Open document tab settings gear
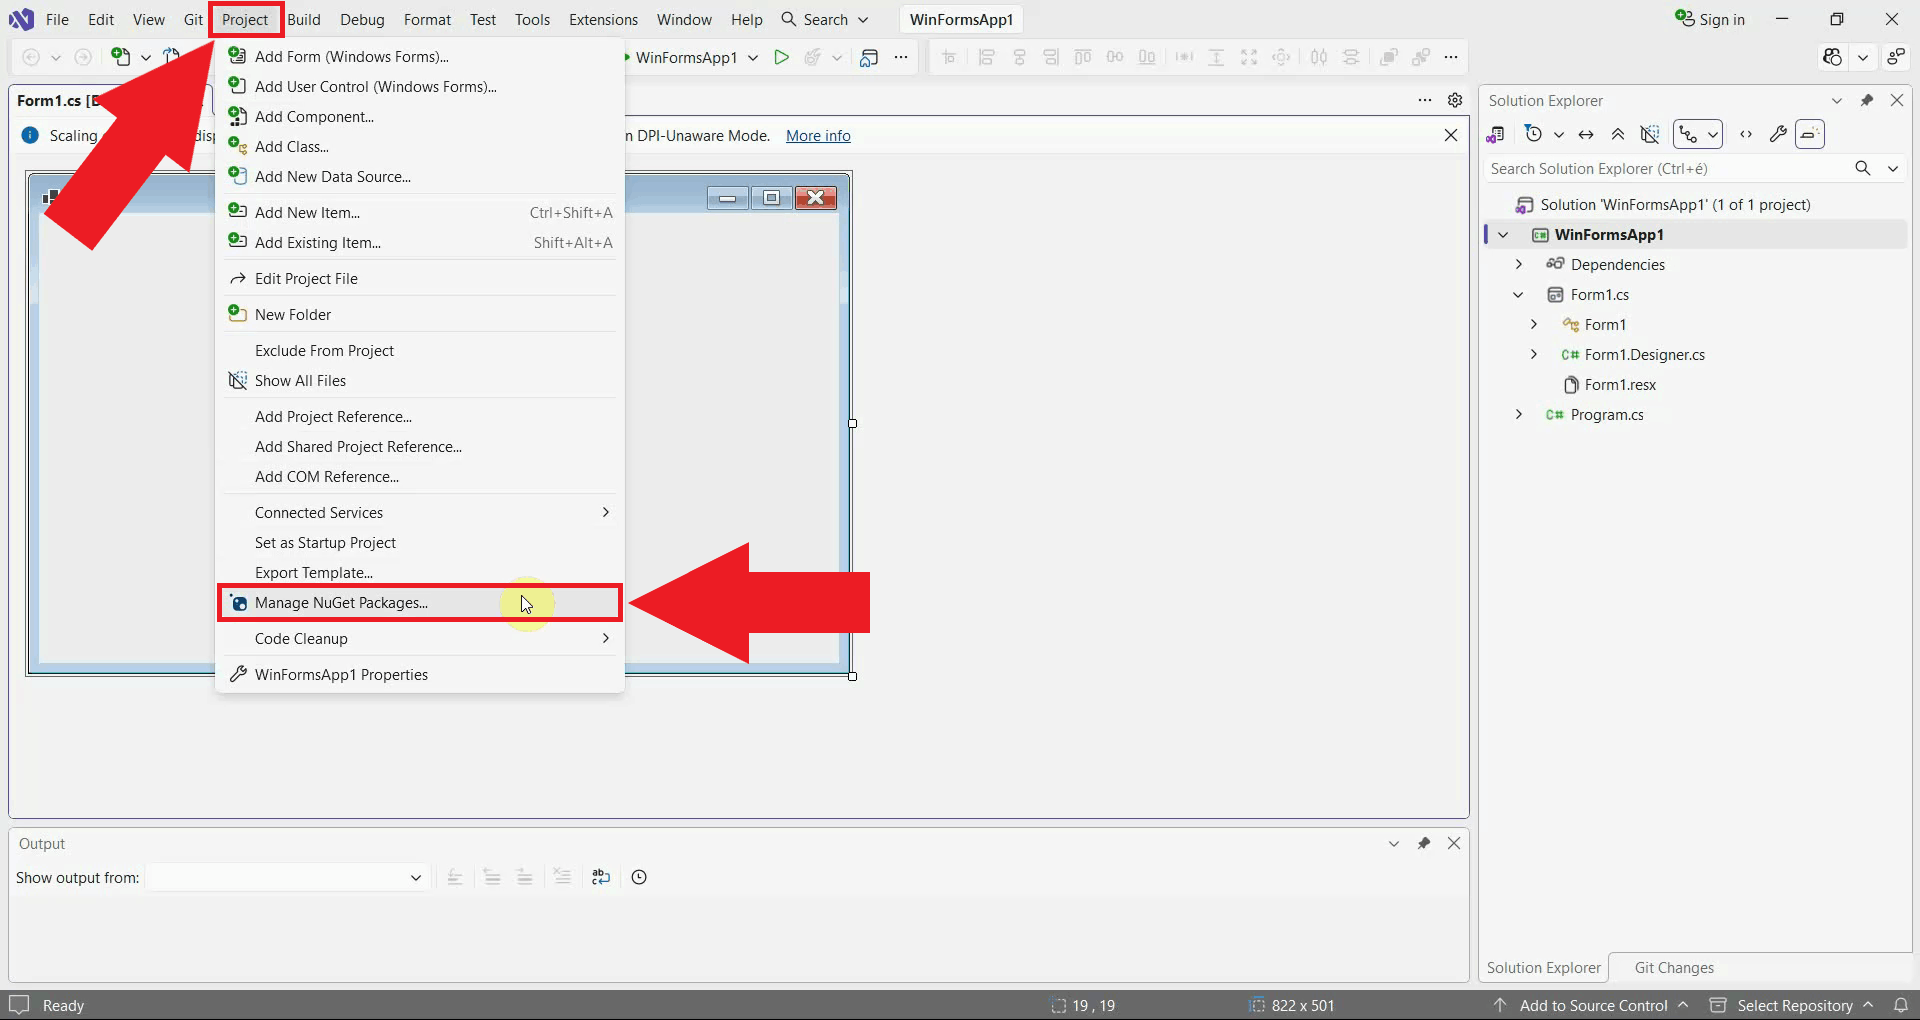 (x=1455, y=100)
